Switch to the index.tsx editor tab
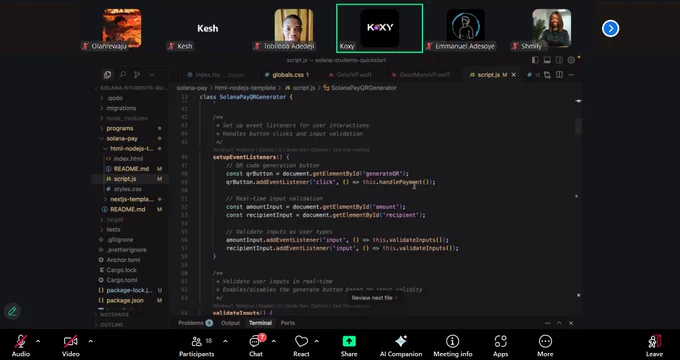This screenshot has height=360, width=680. (215, 75)
